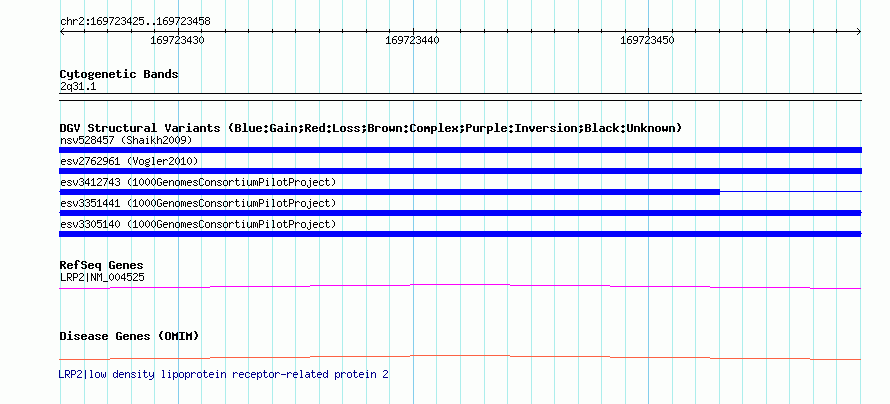The image size is (890, 404).
Task: Open variant esv3351441 label
Action: (198, 203)
